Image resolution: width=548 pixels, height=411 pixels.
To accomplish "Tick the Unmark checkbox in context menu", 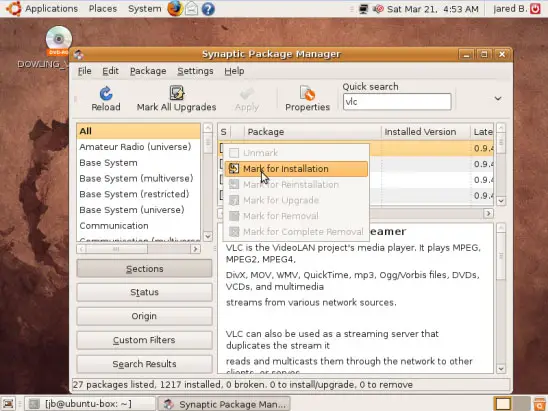I will [x=234, y=153].
